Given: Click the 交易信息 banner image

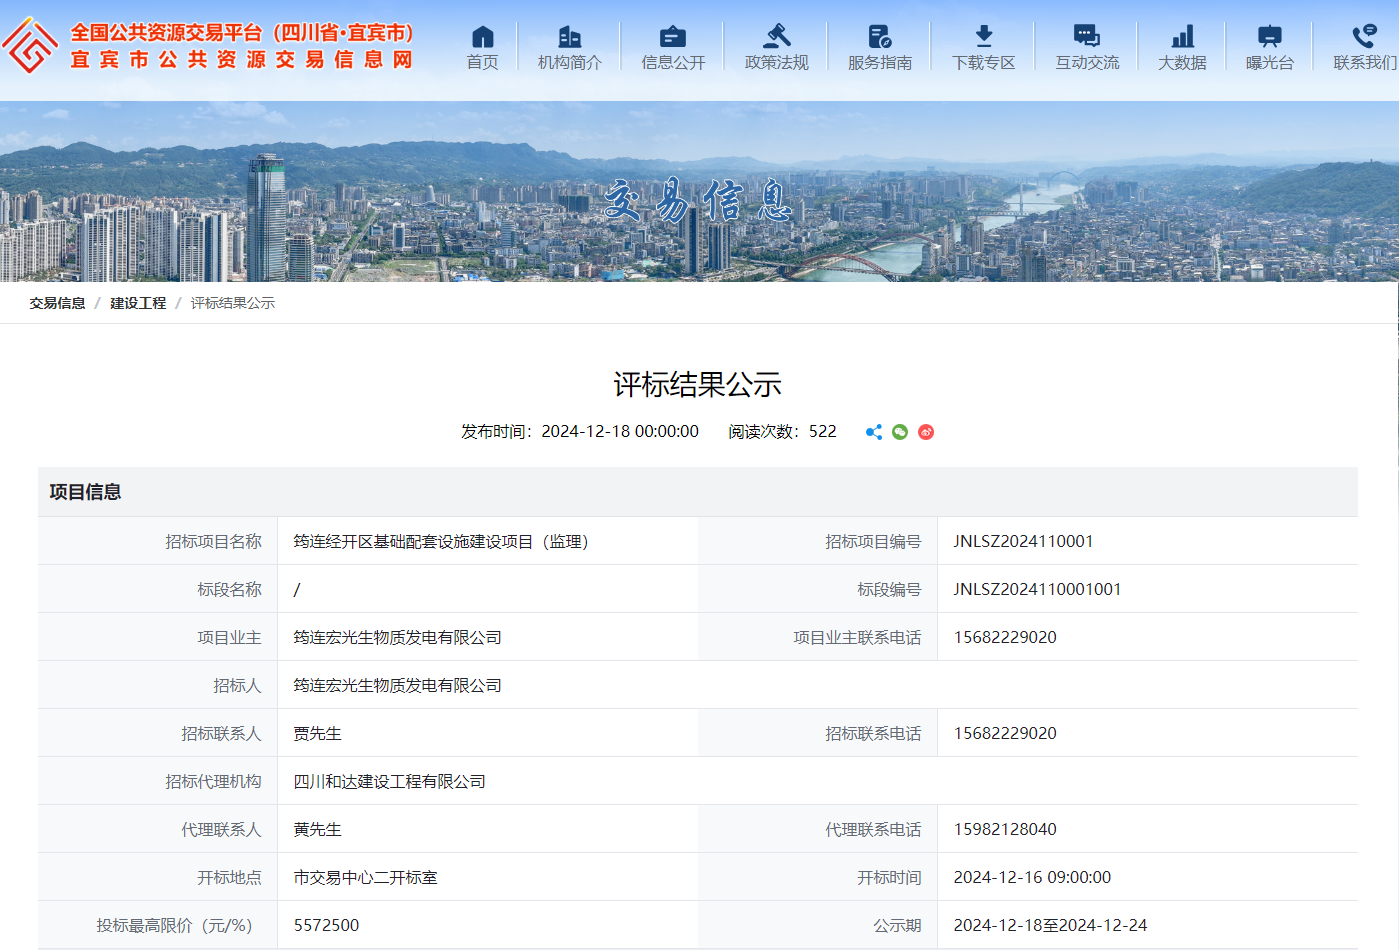Looking at the screenshot, I should 698,200.
